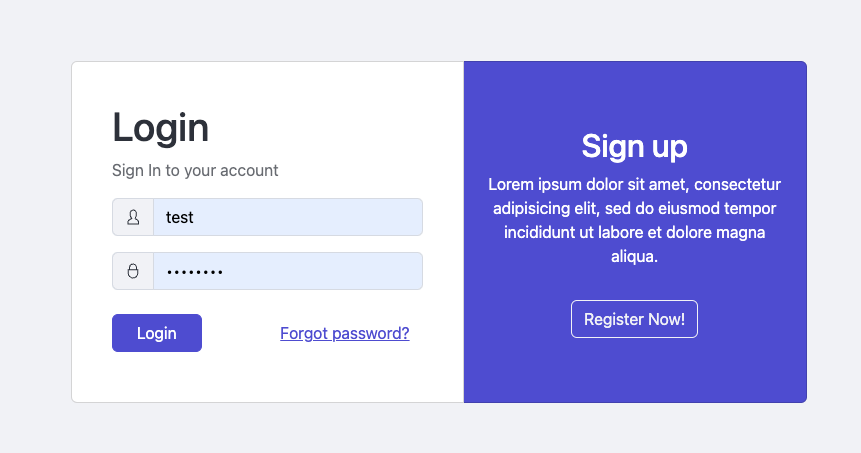Click empty area of the password field

[x=329, y=271]
